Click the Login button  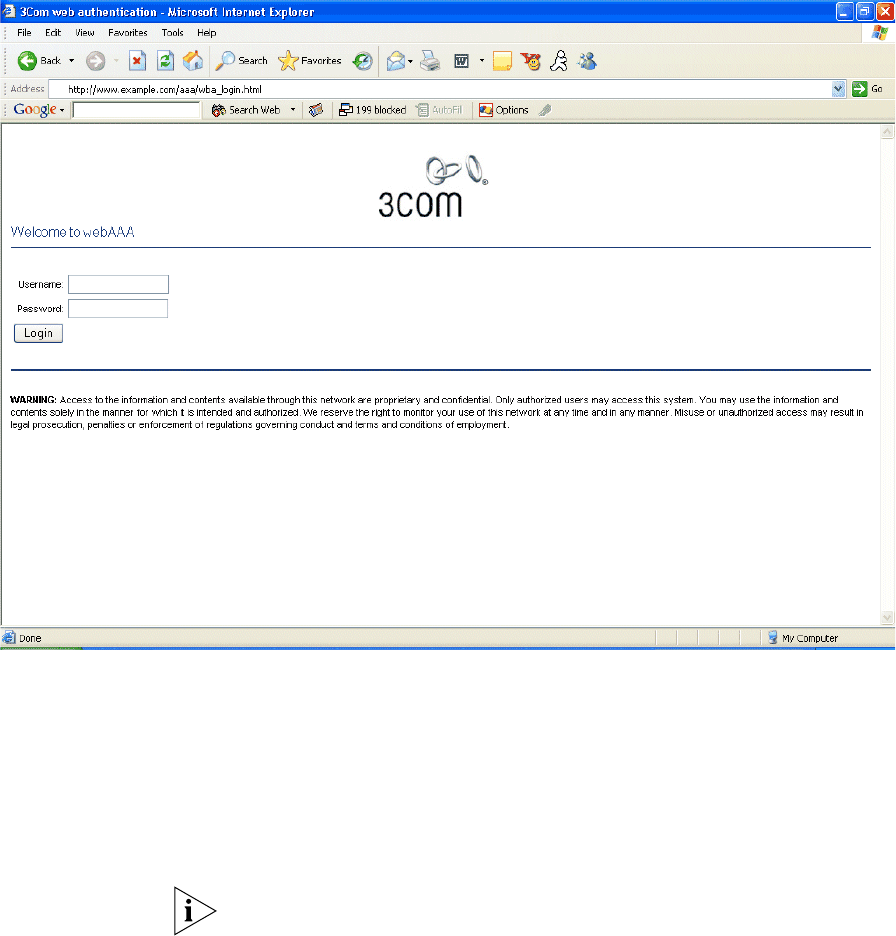coord(38,333)
